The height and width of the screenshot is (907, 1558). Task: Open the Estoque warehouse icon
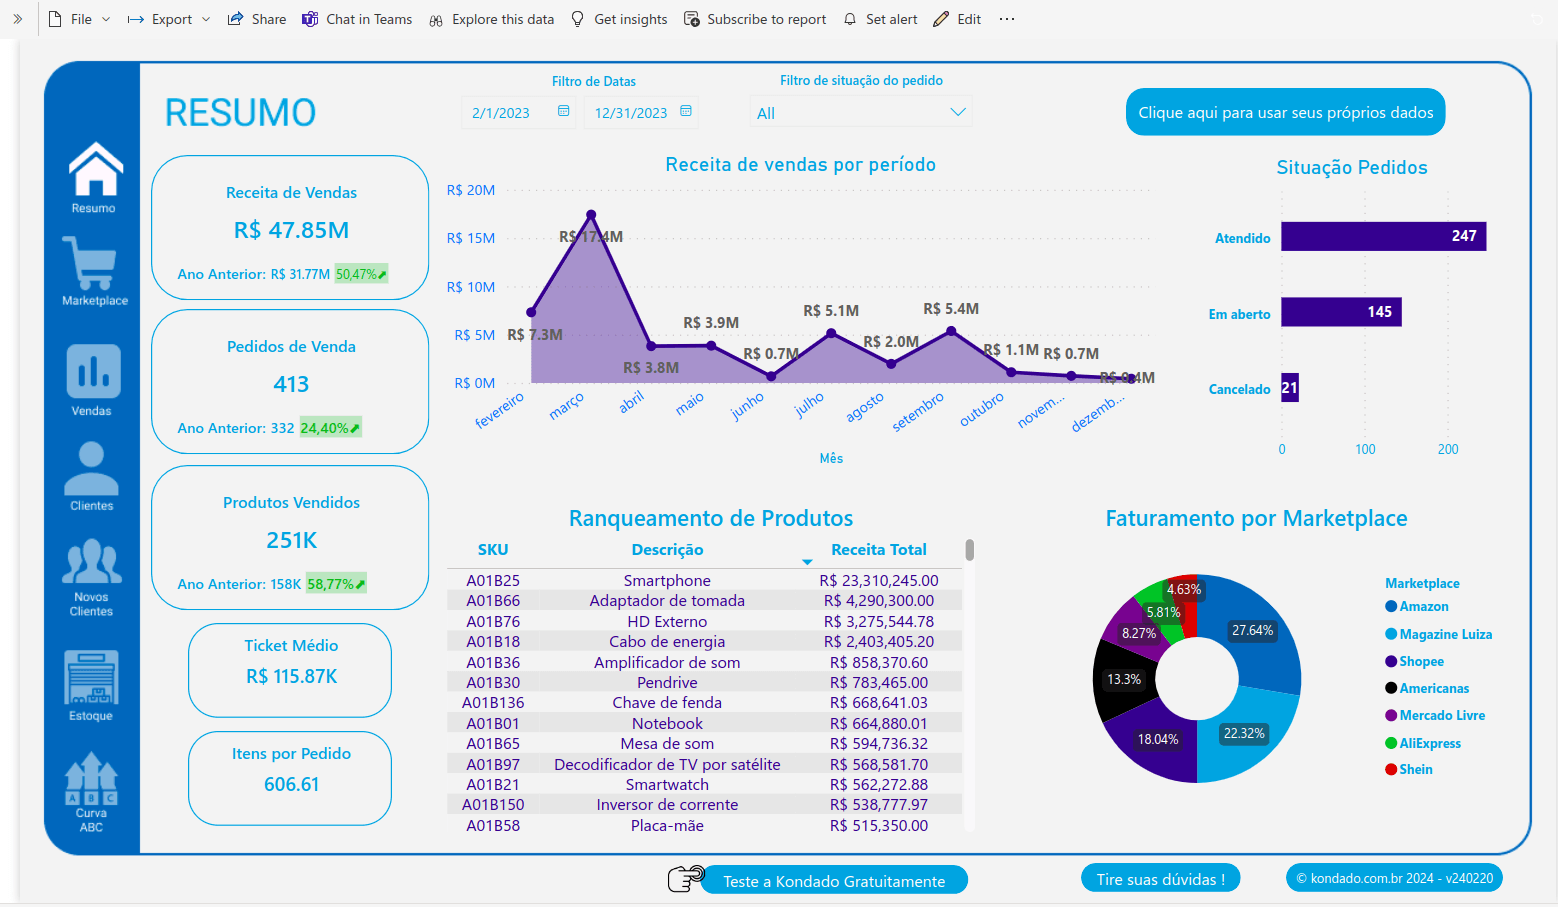(x=91, y=678)
